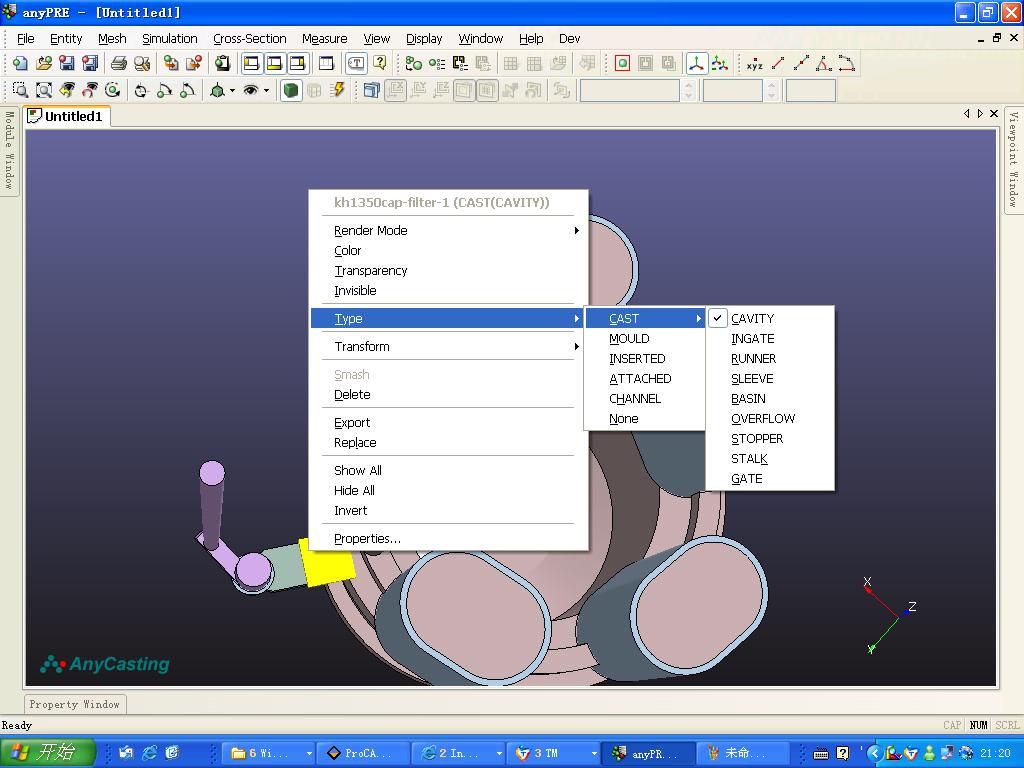Image resolution: width=1024 pixels, height=768 pixels.
Task: Open the Property Window tab
Action: click(74, 705)
